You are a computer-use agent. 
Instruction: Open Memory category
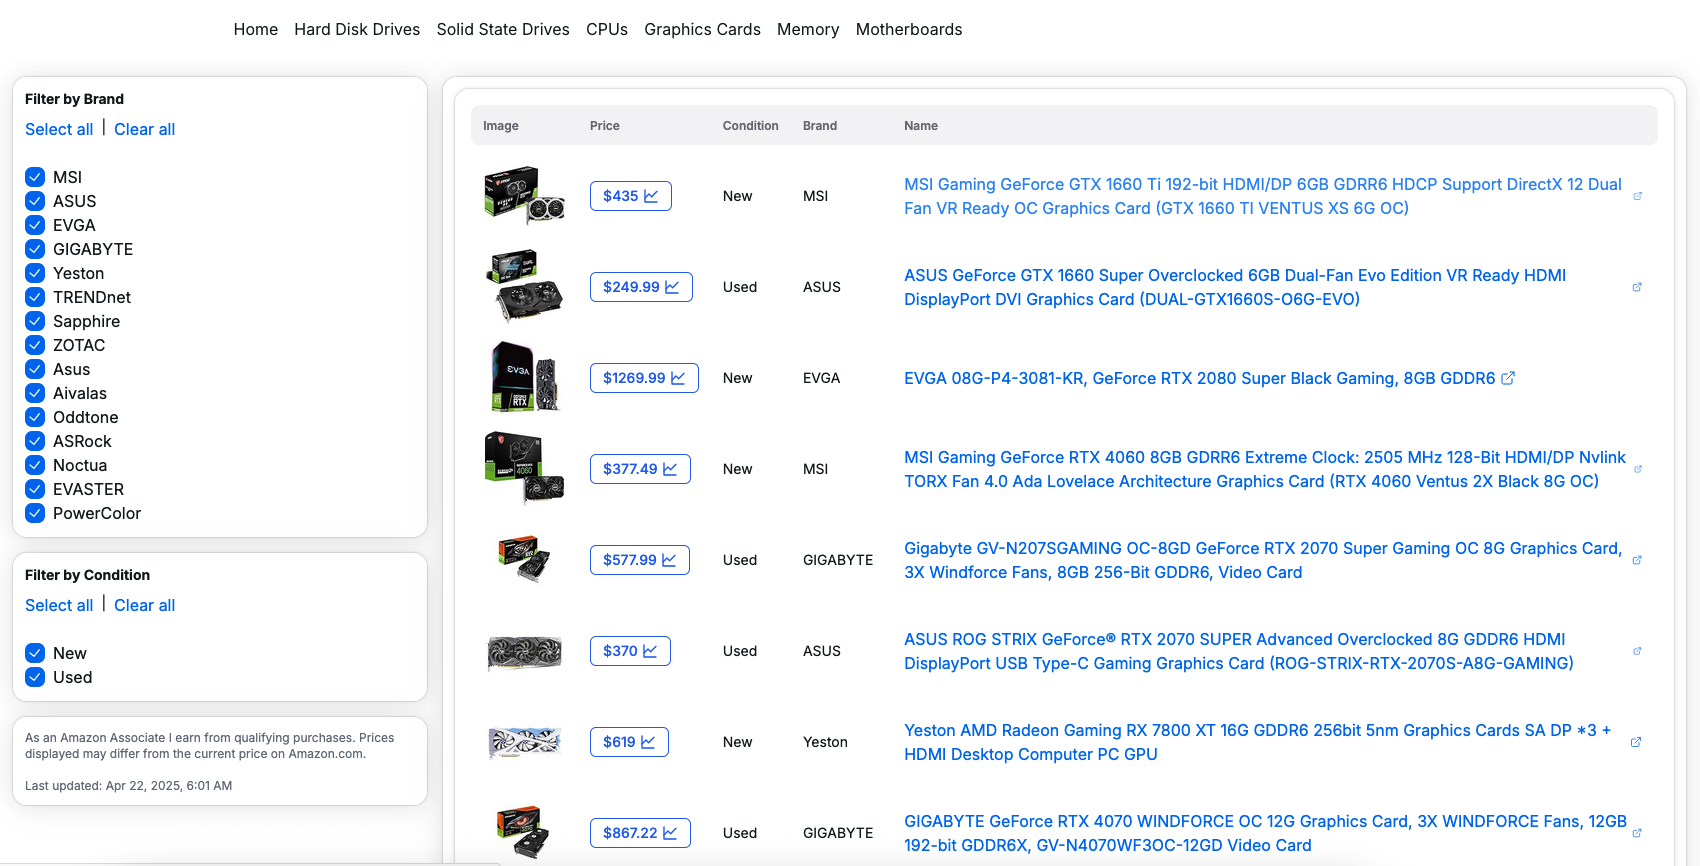(808, 30)
